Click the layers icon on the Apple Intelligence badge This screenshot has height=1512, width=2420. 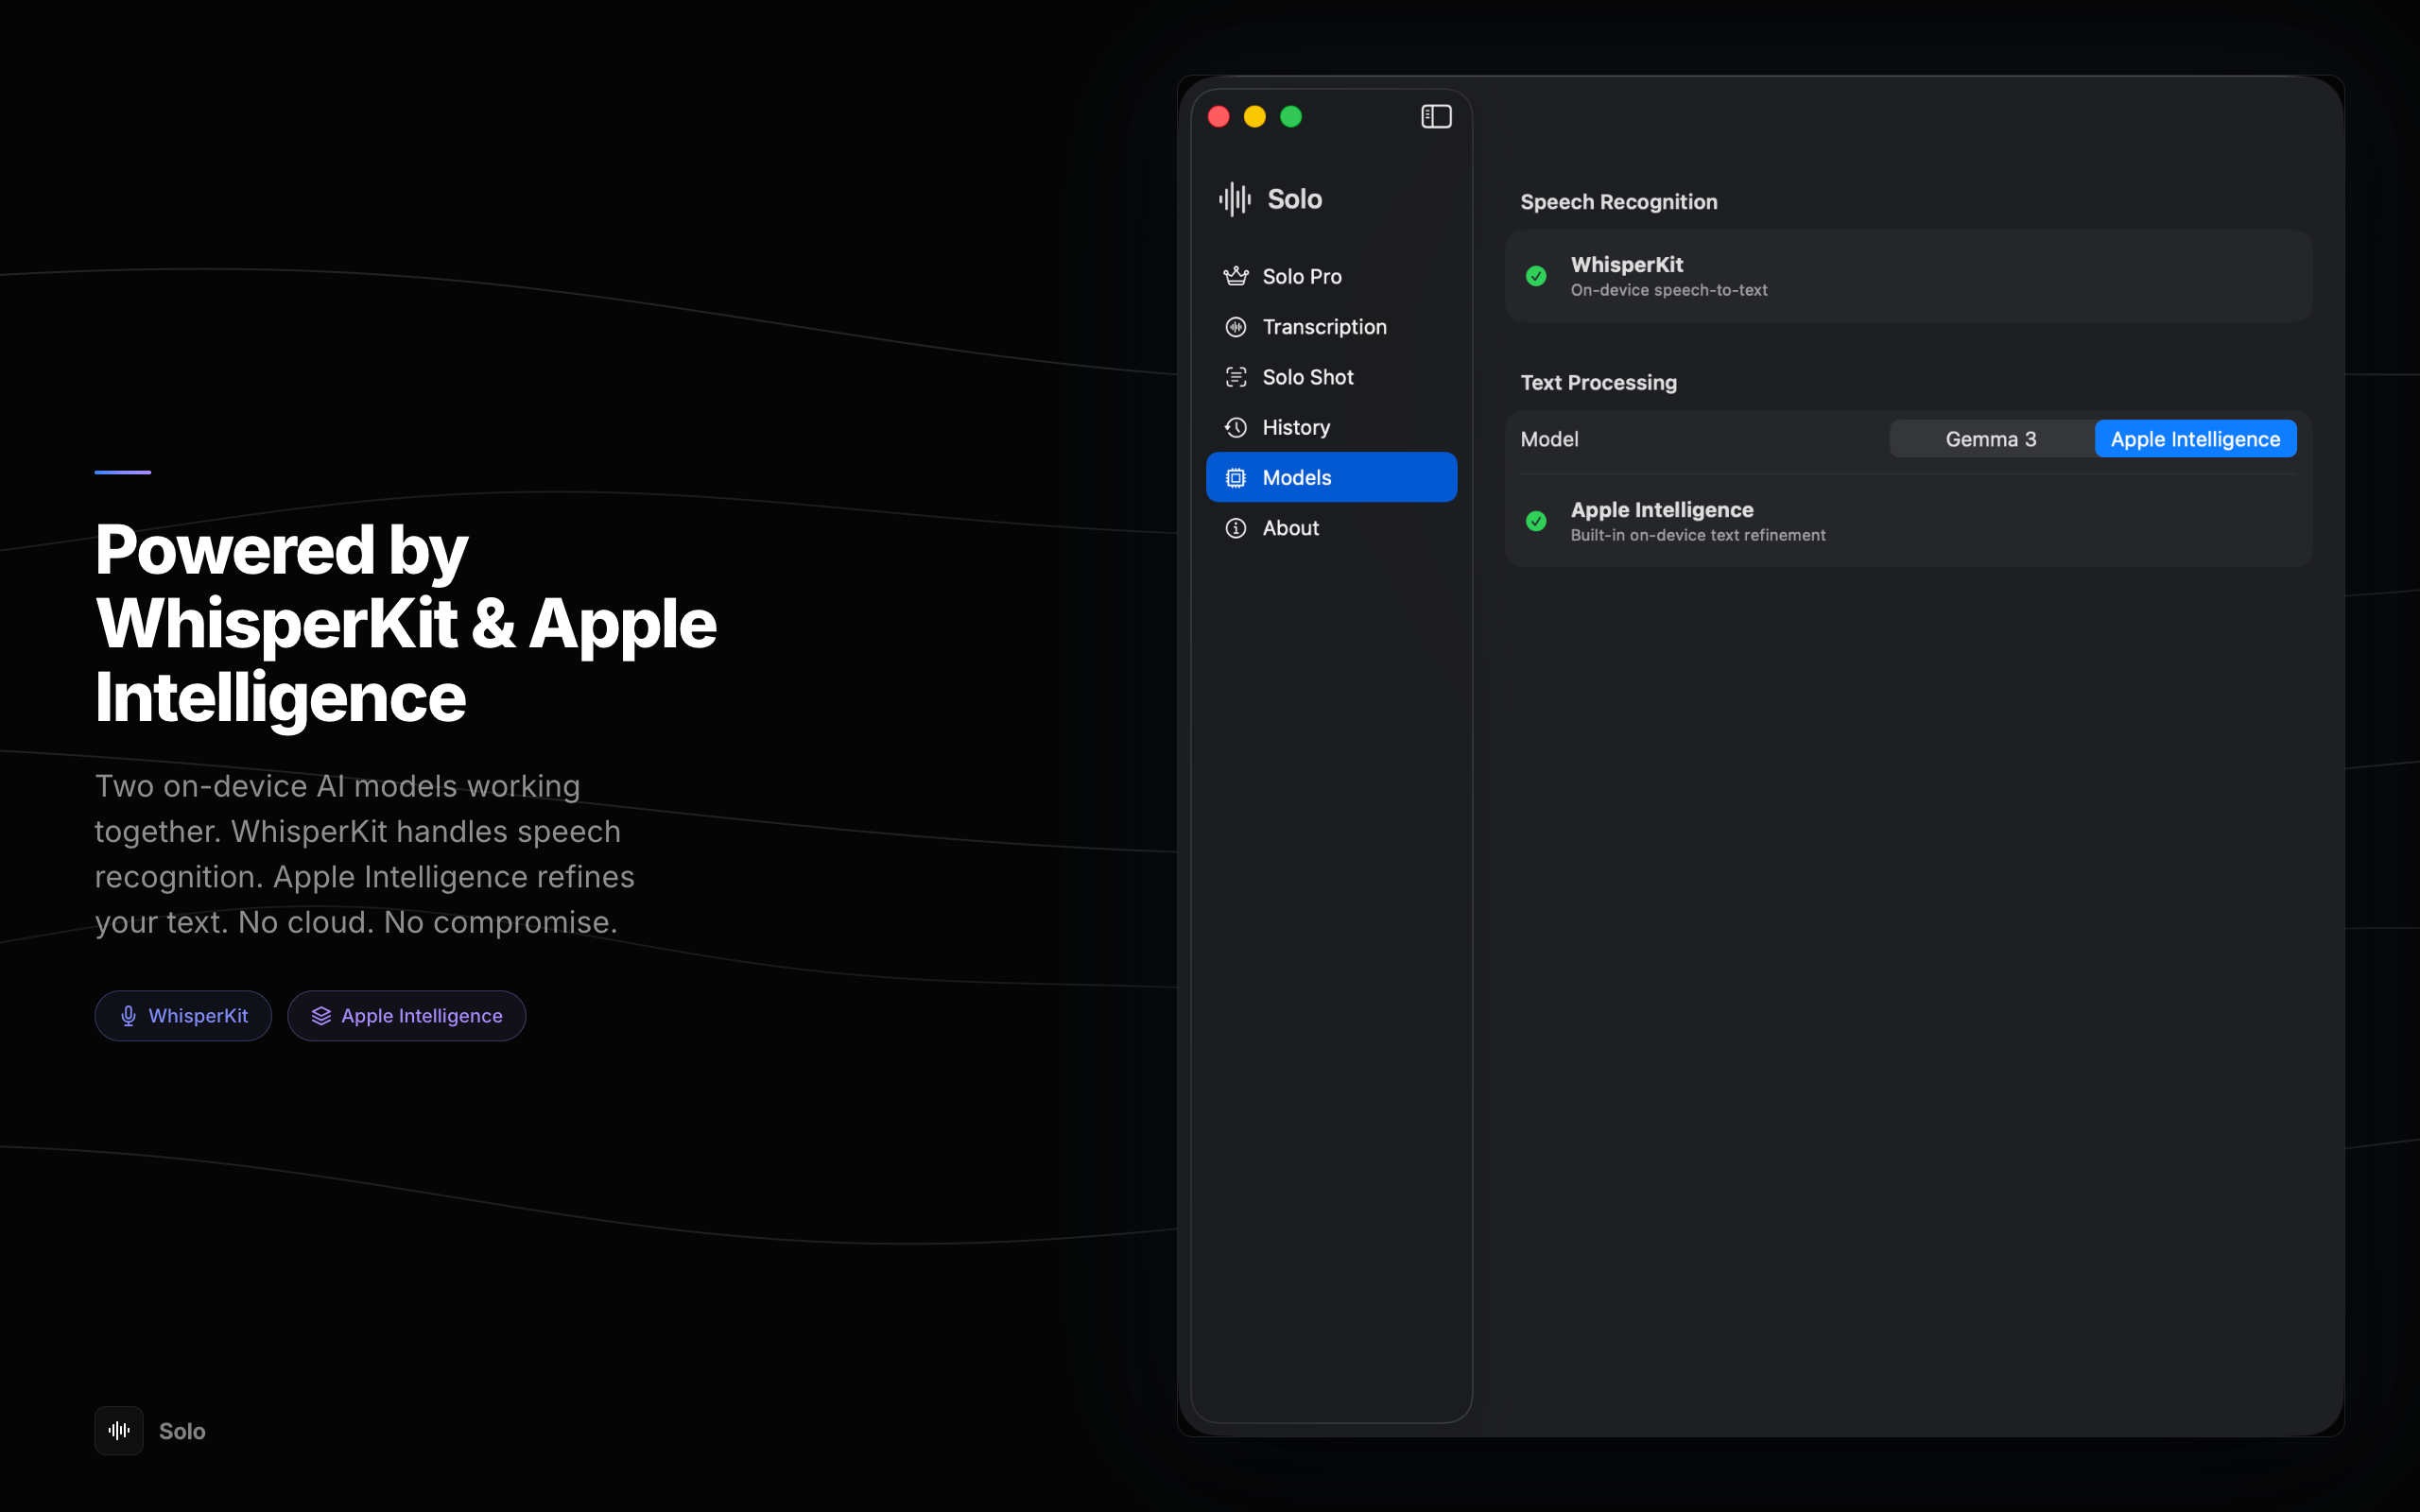pyautogui.click(x=321, y=1015)
